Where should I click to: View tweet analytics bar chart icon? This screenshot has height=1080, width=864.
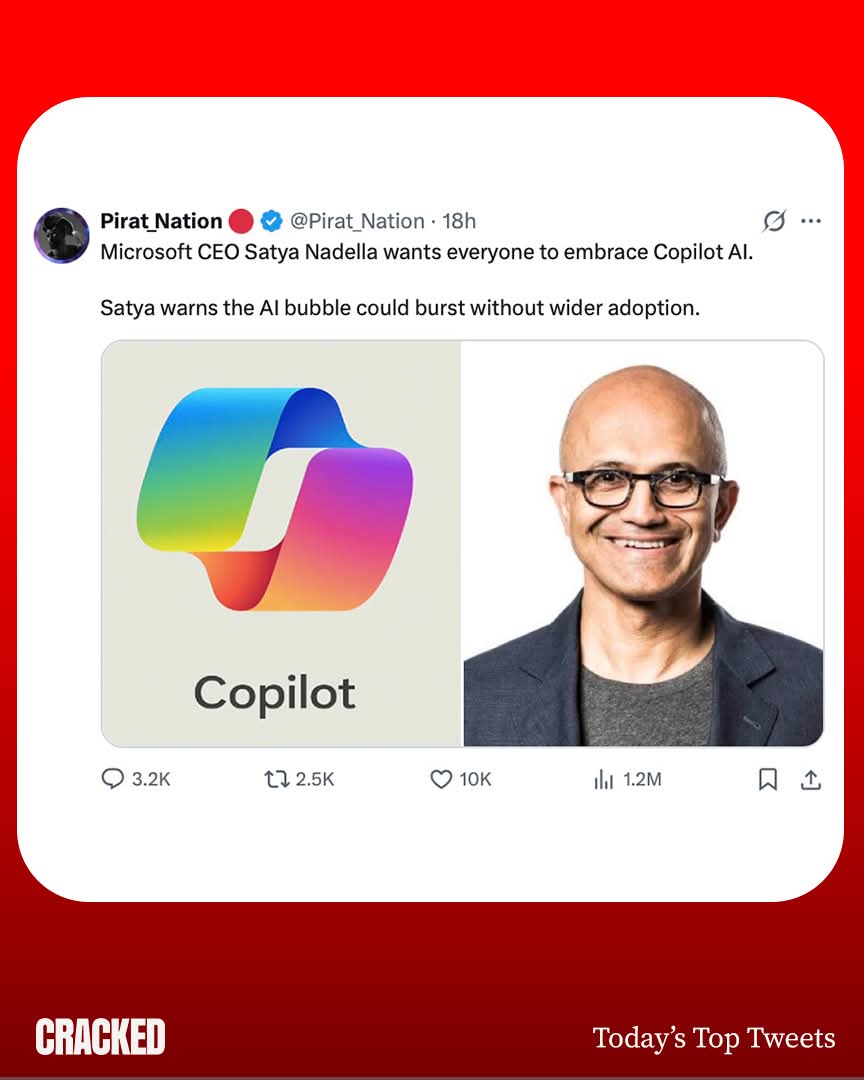coord(604,780)
